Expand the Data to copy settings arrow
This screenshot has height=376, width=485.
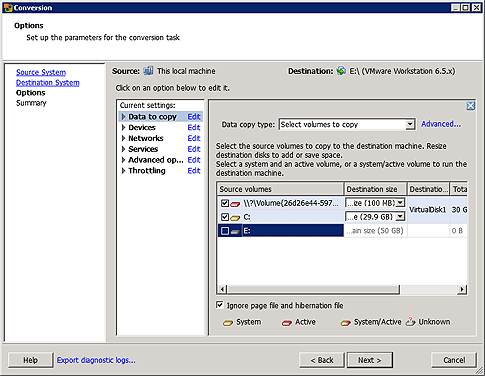click(123, 117)
